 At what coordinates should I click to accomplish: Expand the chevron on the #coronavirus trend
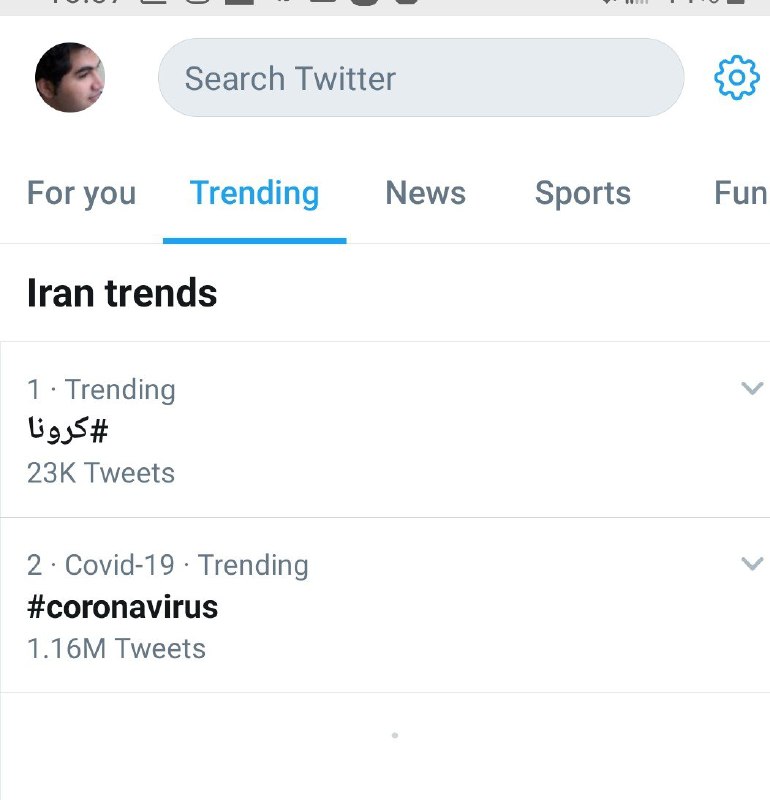pyautogui.click(x=751, y=564)
